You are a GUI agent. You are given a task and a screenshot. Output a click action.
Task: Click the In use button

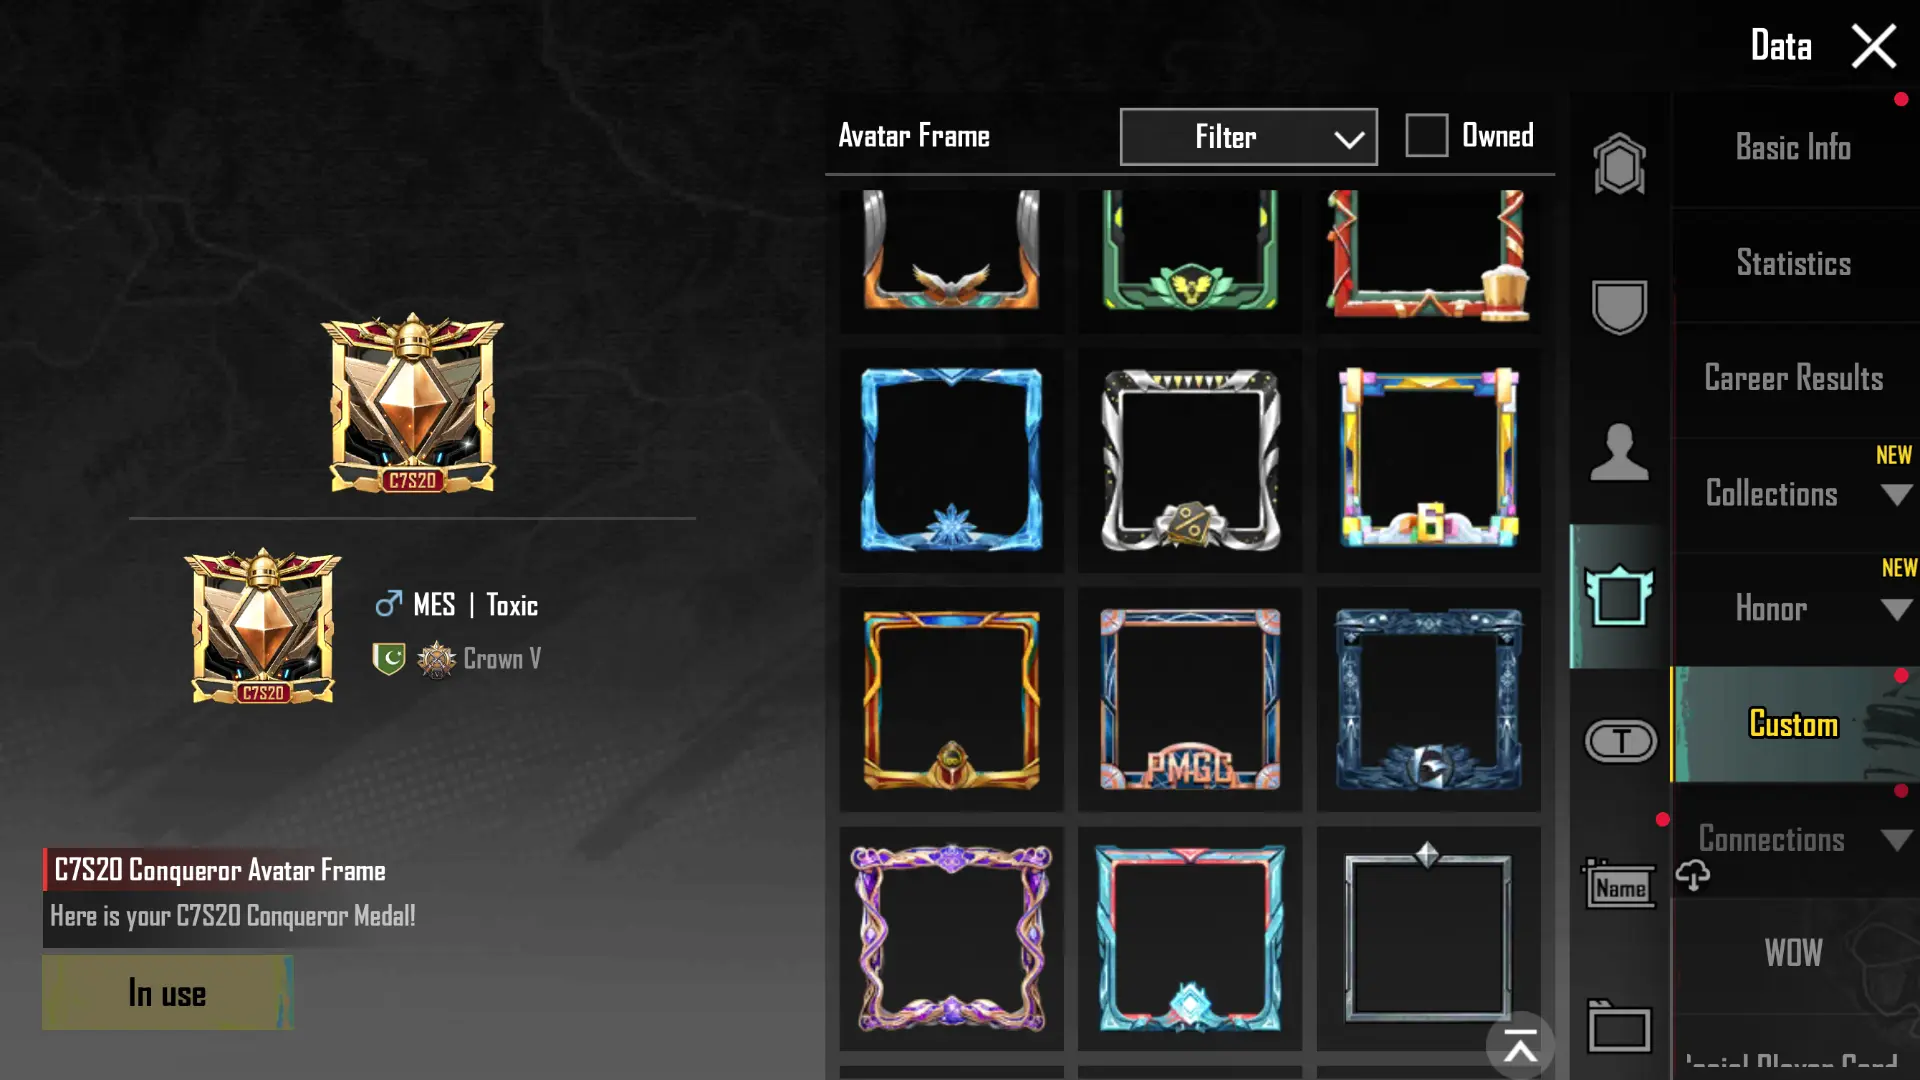pos(167,993)
